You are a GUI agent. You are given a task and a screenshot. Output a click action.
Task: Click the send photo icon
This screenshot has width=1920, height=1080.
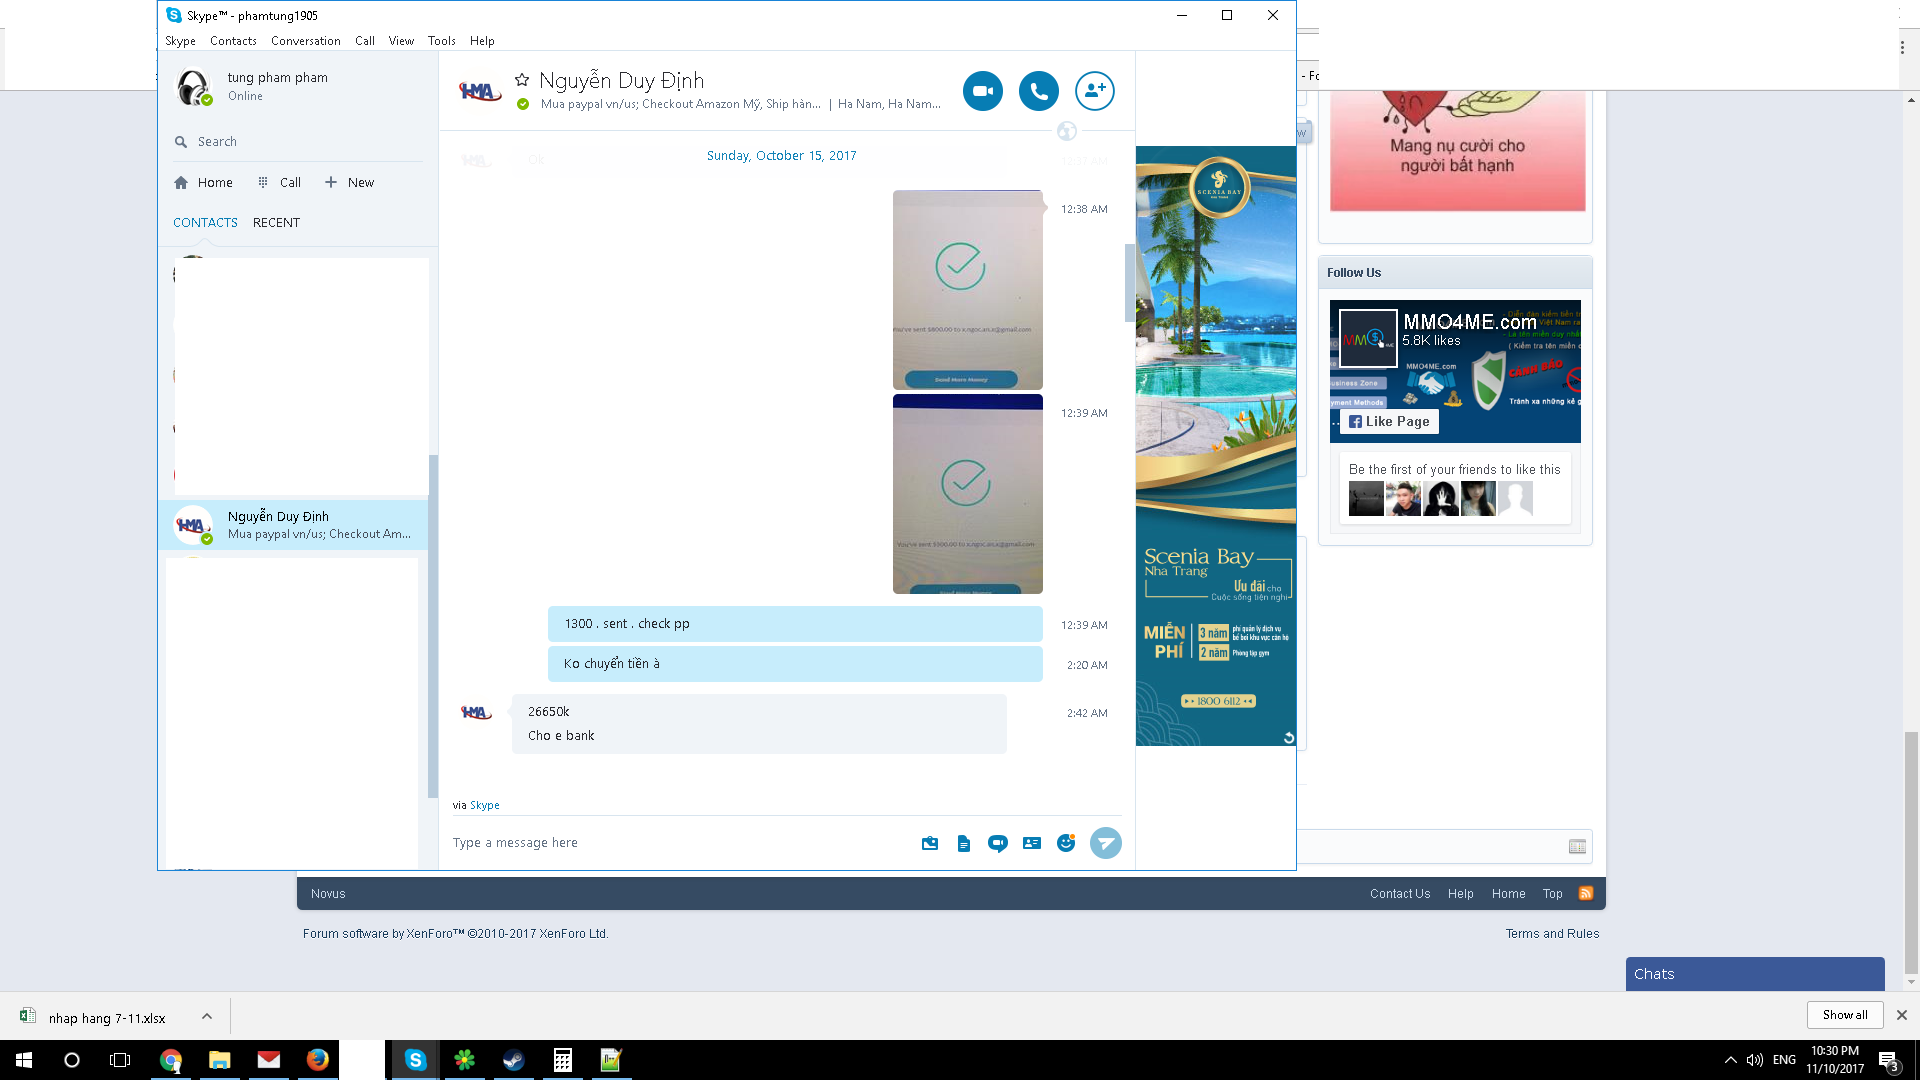(x=930, y=844)
